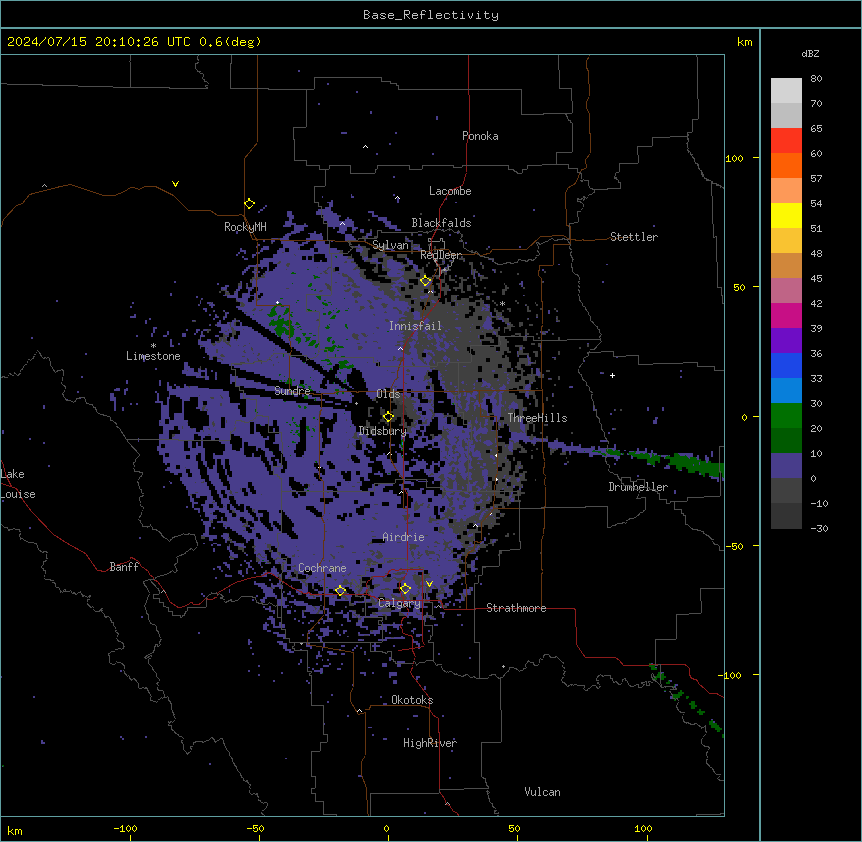Viewport: 862px width, 842px height.
Task: Pick the magenta swatch between 42 and 39 dBZ
Action: (786, 315)
